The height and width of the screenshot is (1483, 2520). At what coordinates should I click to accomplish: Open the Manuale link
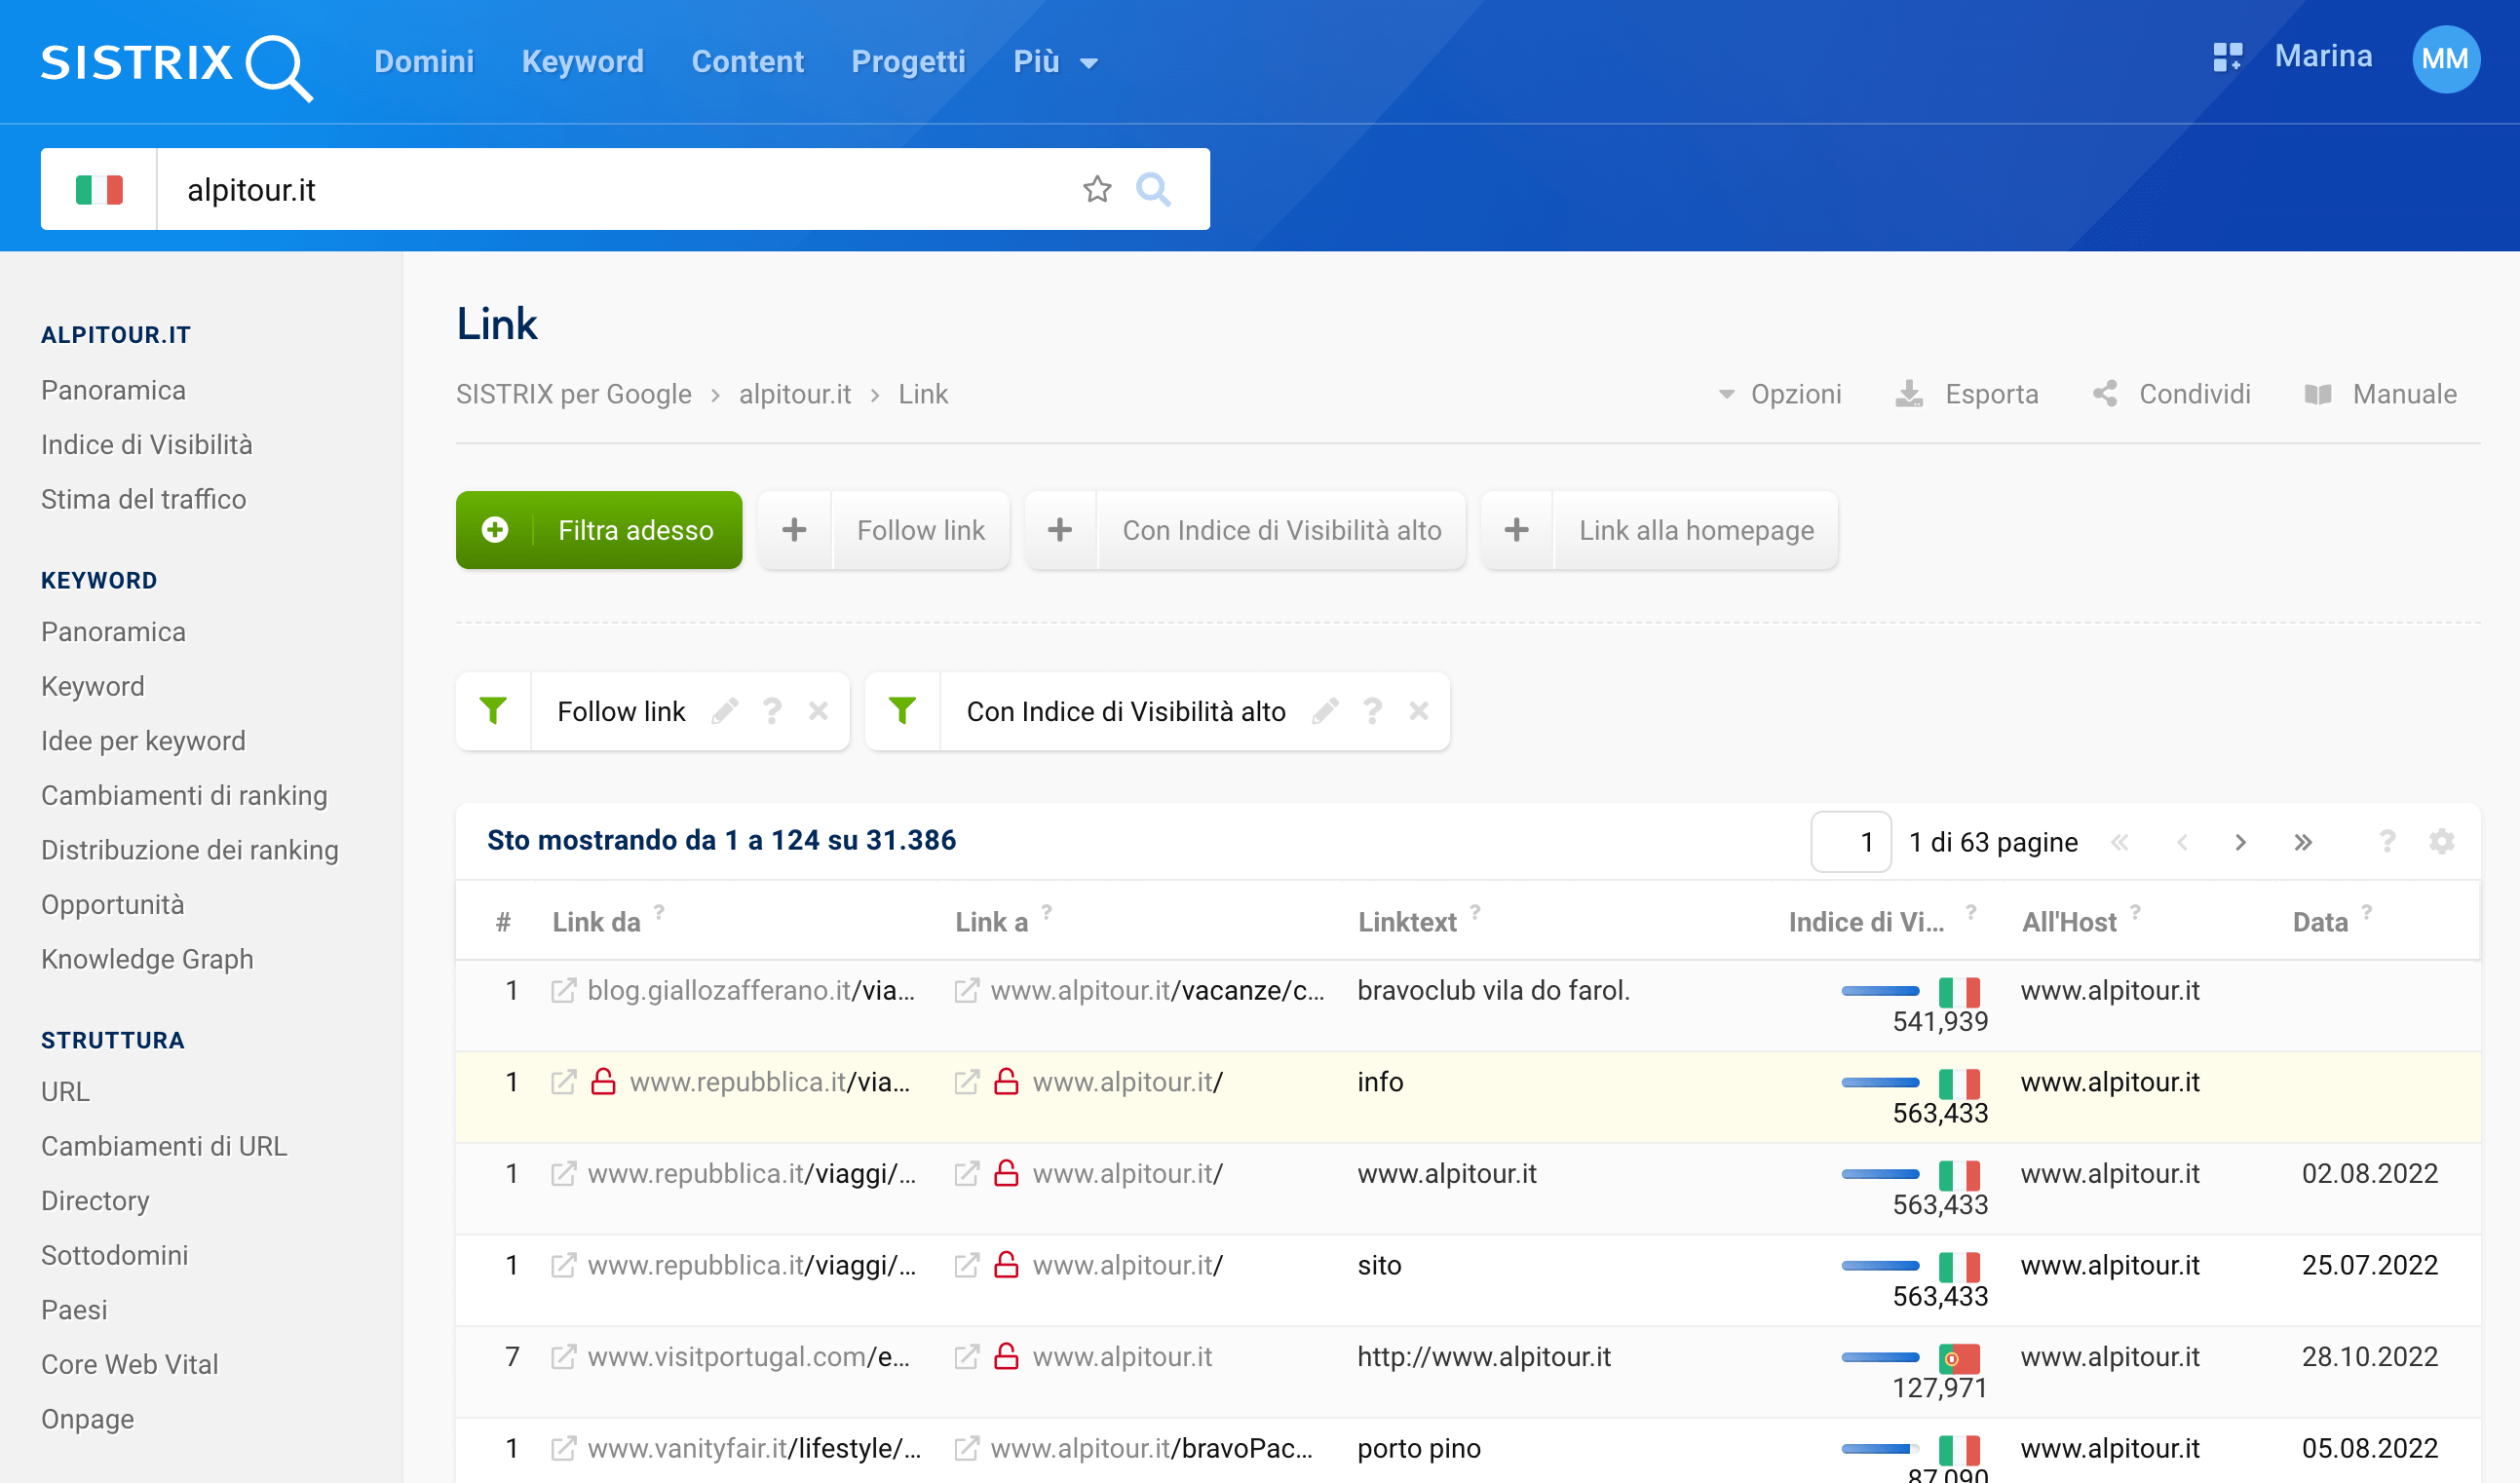pos(2382,394)
